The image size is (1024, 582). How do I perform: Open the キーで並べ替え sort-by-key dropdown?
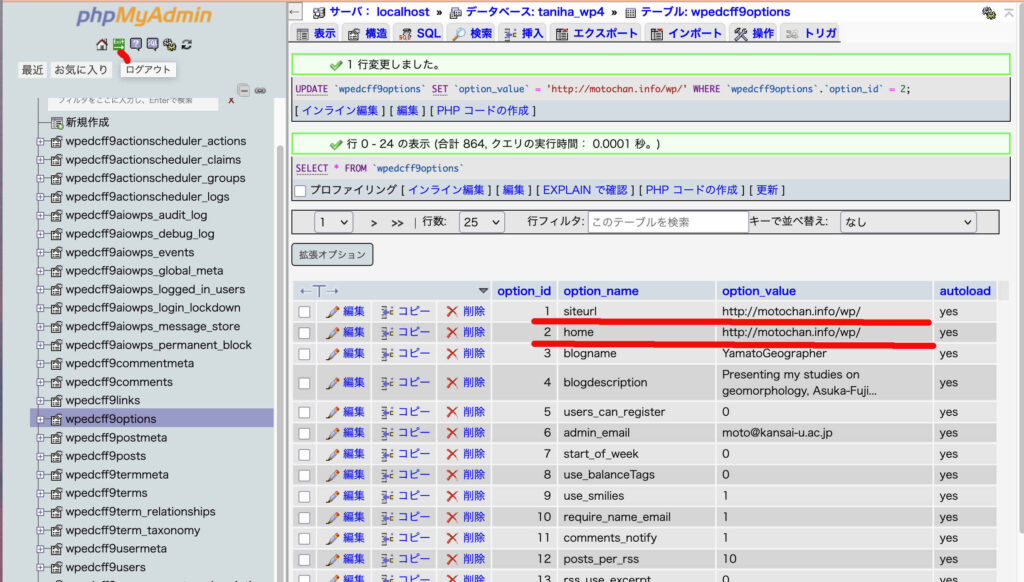908,222
